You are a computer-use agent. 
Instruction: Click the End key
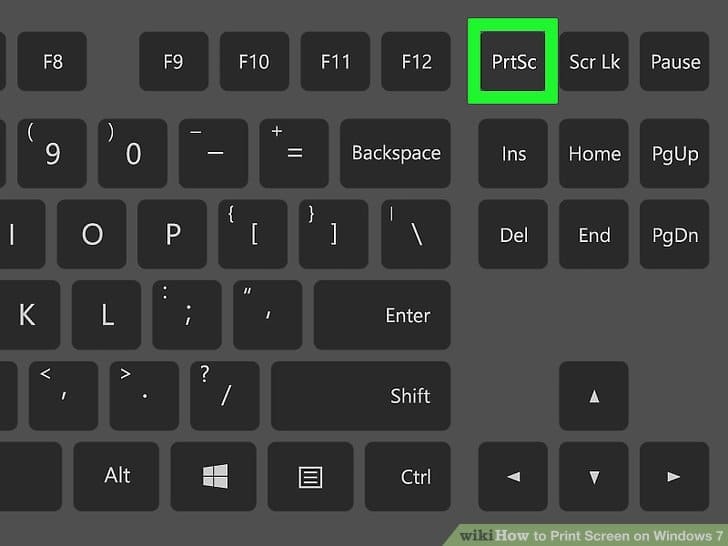tap(594, 234)
